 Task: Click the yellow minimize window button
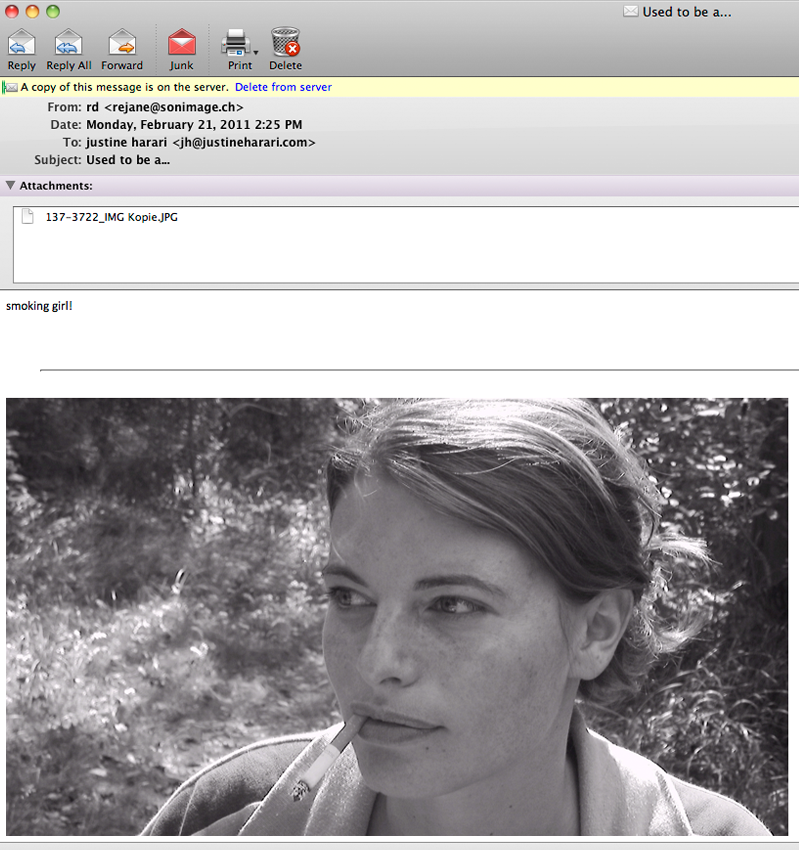(x=33, y=11)
